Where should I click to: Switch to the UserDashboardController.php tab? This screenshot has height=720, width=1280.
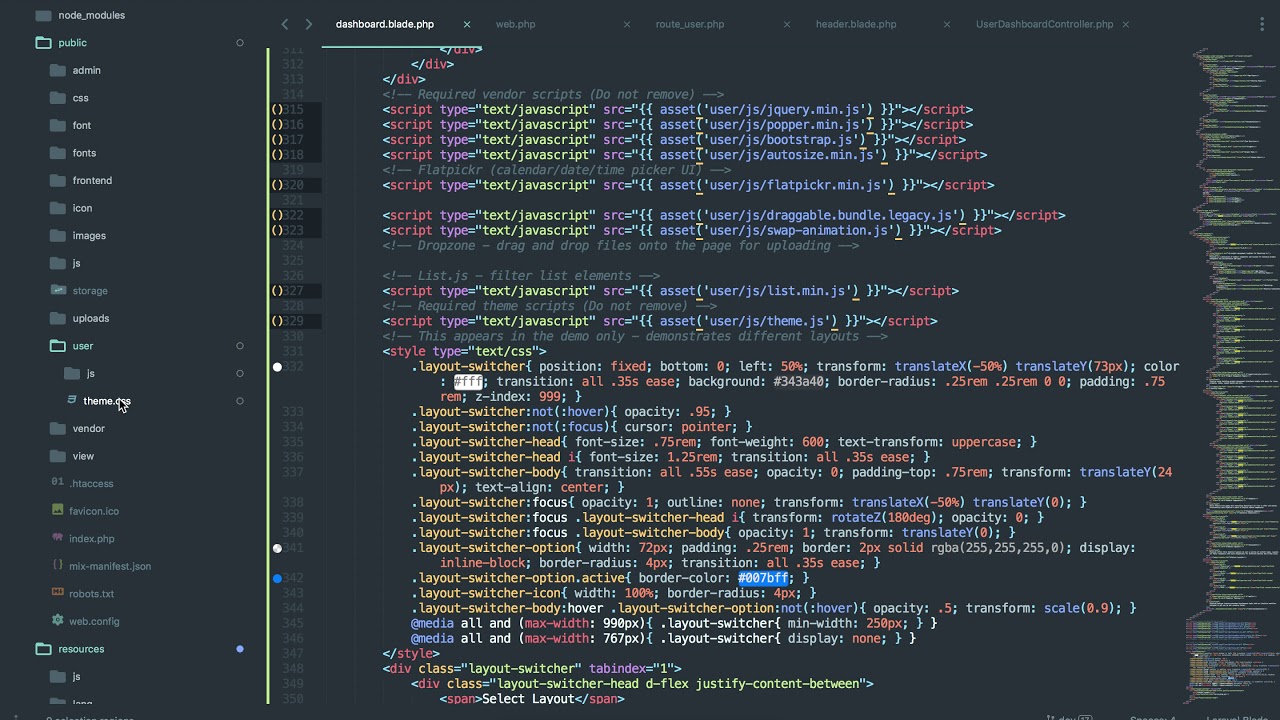tap(1045, 24)
